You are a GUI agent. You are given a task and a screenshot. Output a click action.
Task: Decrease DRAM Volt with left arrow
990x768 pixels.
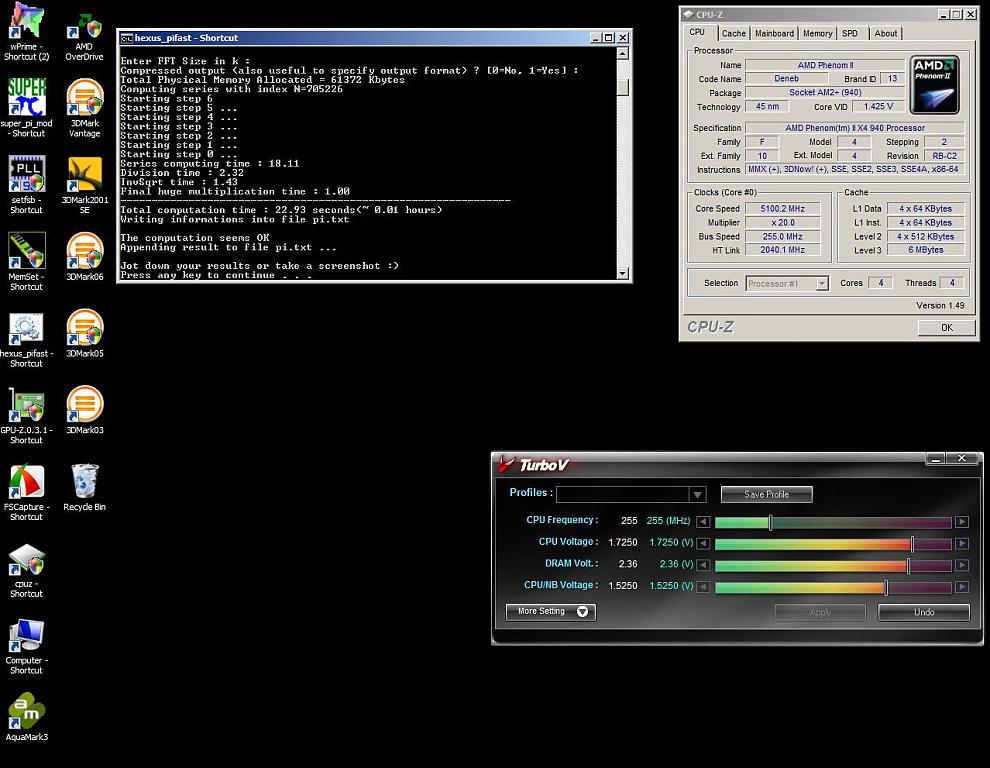click(x=703, y=565)
